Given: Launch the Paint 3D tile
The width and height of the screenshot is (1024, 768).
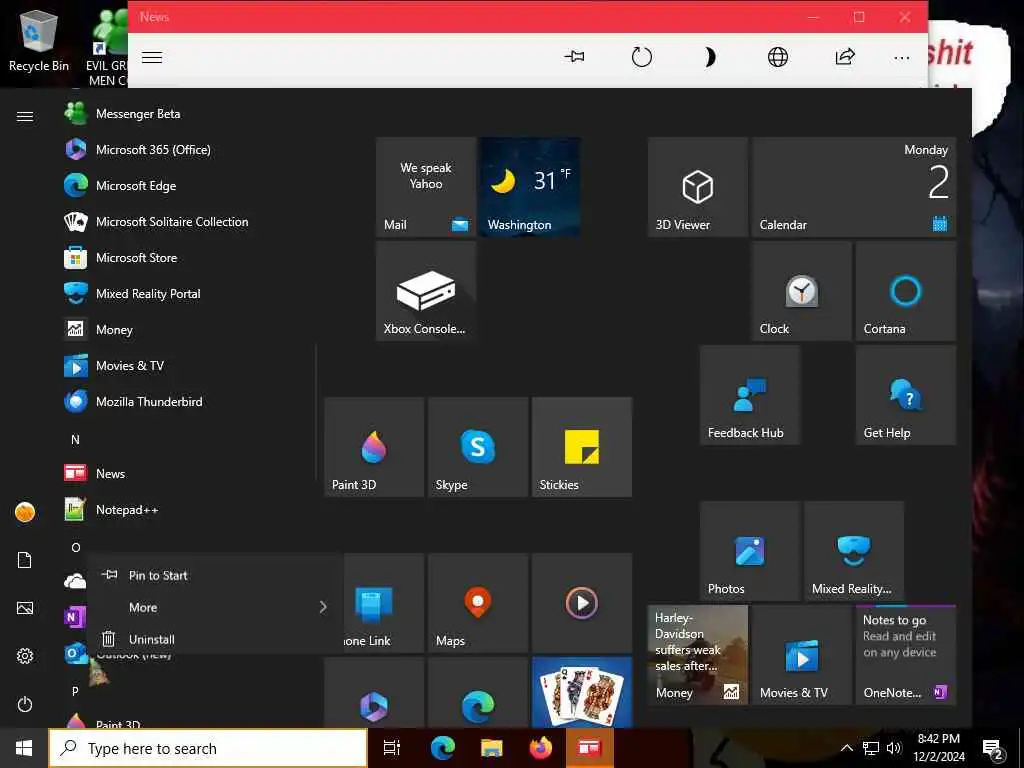Looking at the screenshot, I should tap(374, 447).
